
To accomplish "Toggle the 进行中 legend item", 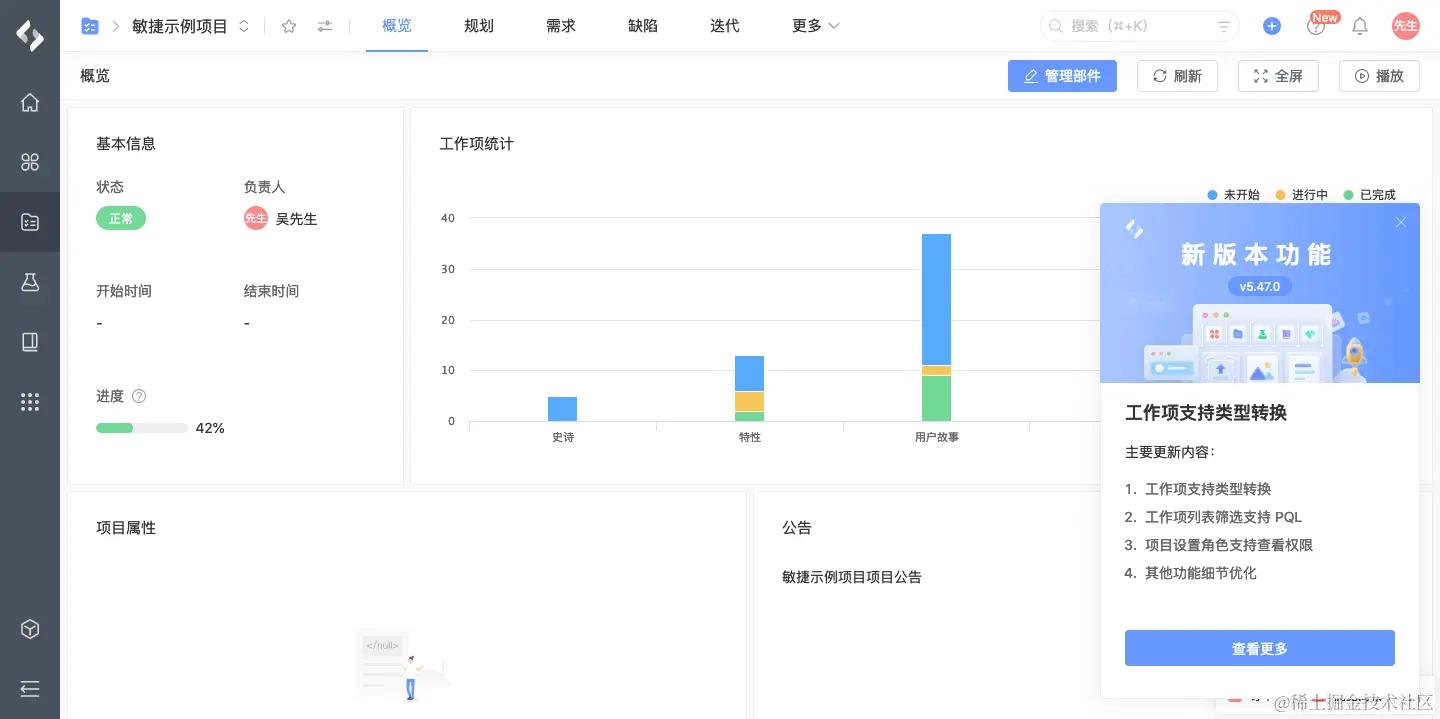I will click(1302, 195).
